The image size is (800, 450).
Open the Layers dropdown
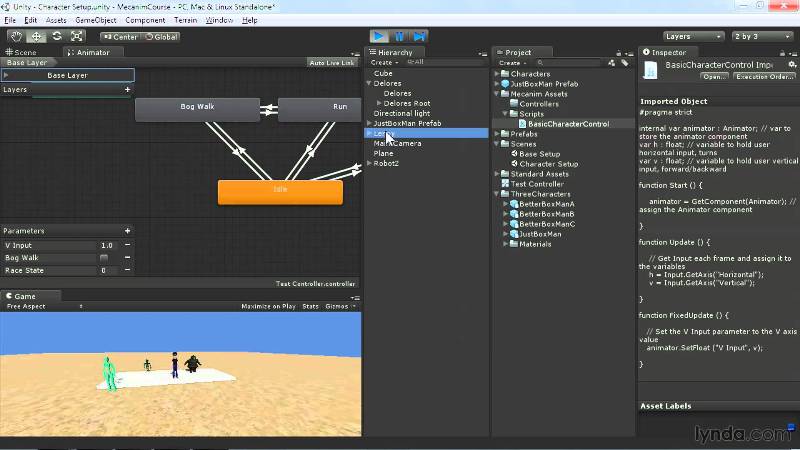tap(693, 36)
